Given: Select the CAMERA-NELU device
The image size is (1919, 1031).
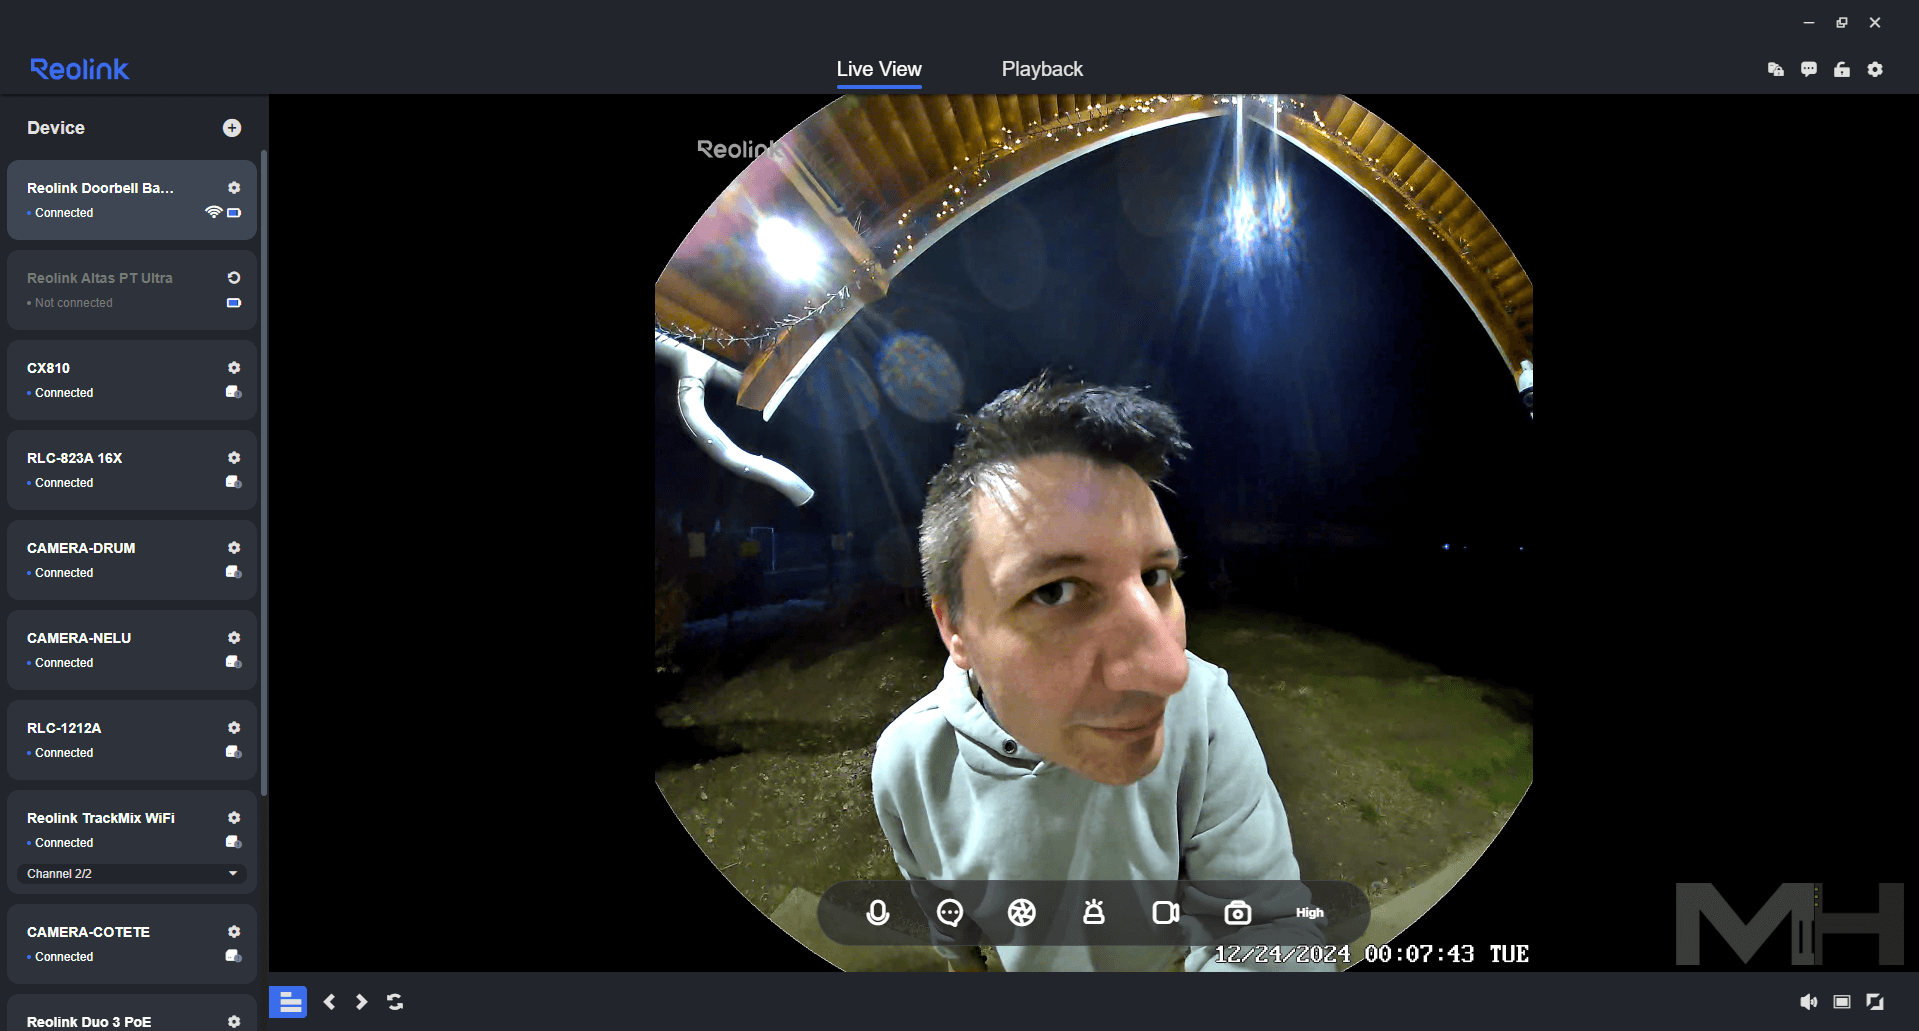Looking at the screenshot, I should pos(132,650).
